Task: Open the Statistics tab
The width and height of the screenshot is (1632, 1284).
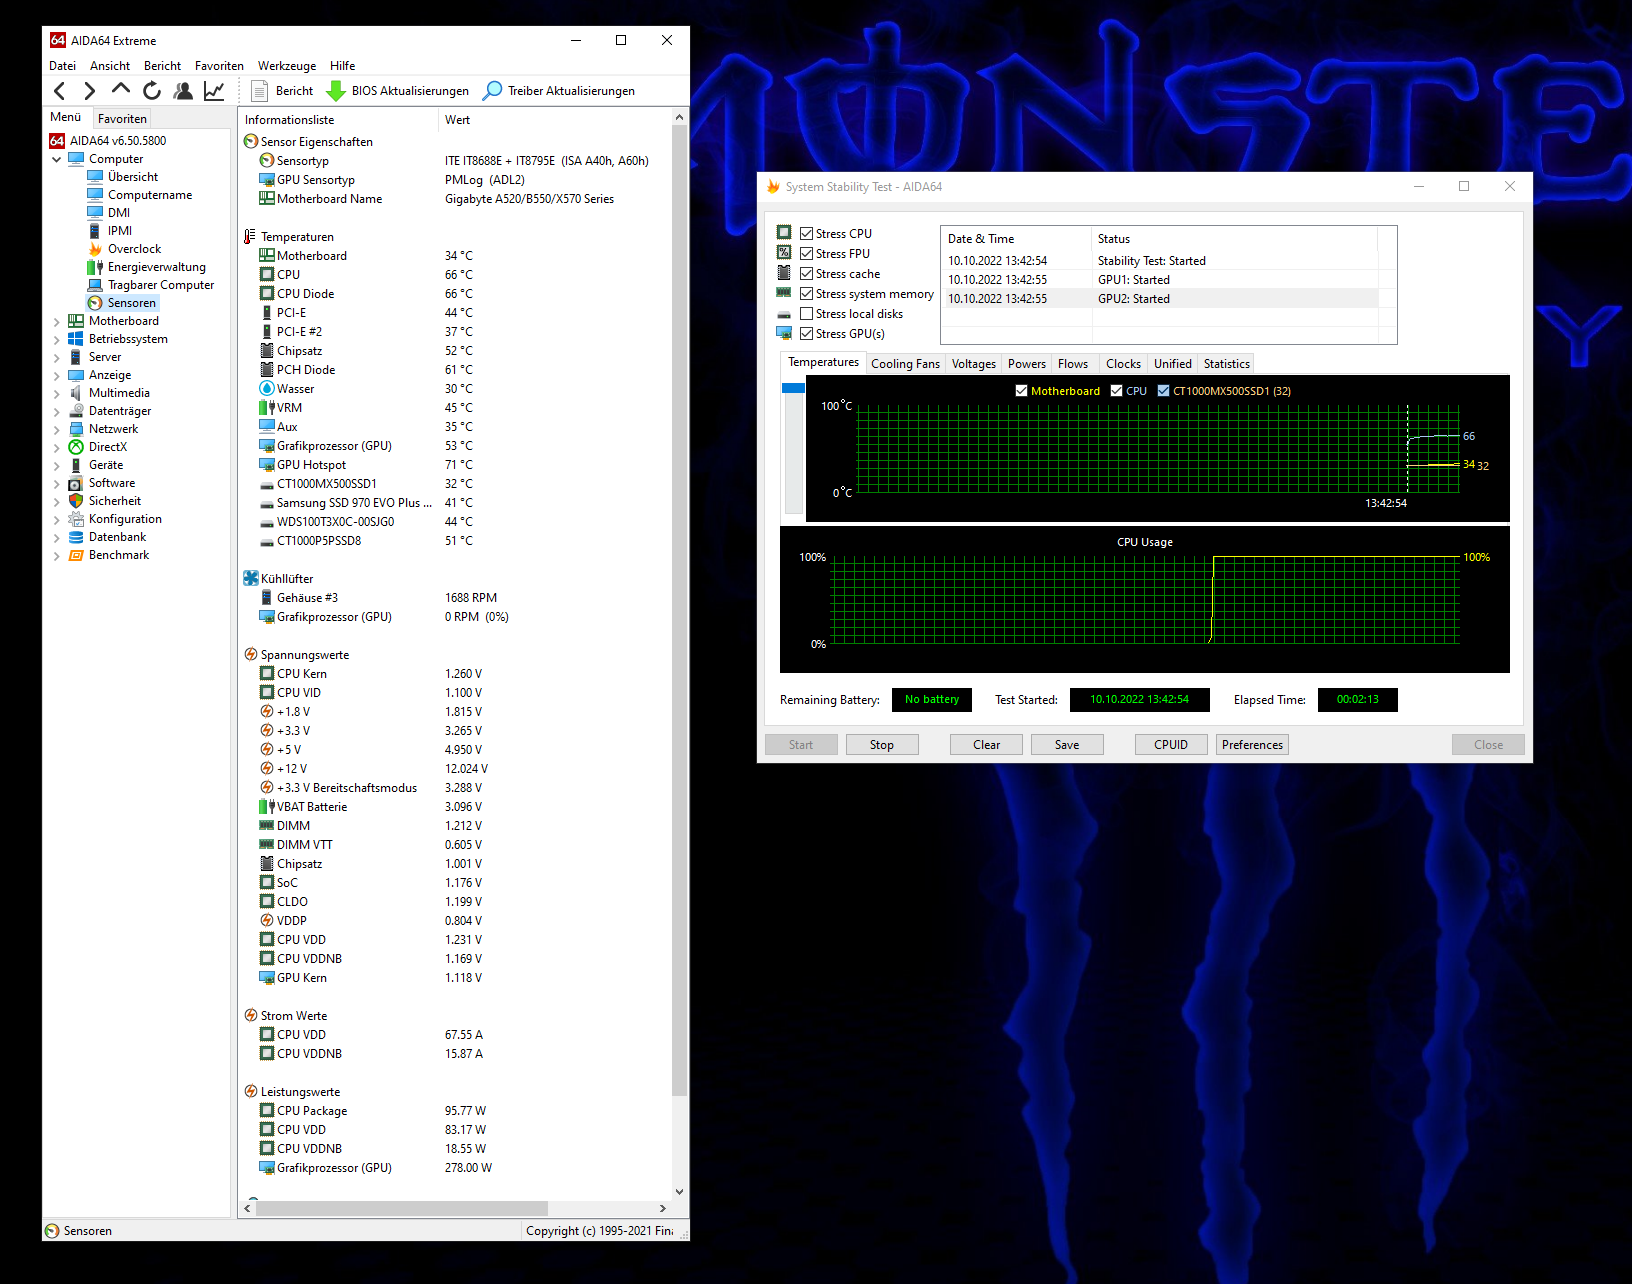Action: pos(1226,364)
